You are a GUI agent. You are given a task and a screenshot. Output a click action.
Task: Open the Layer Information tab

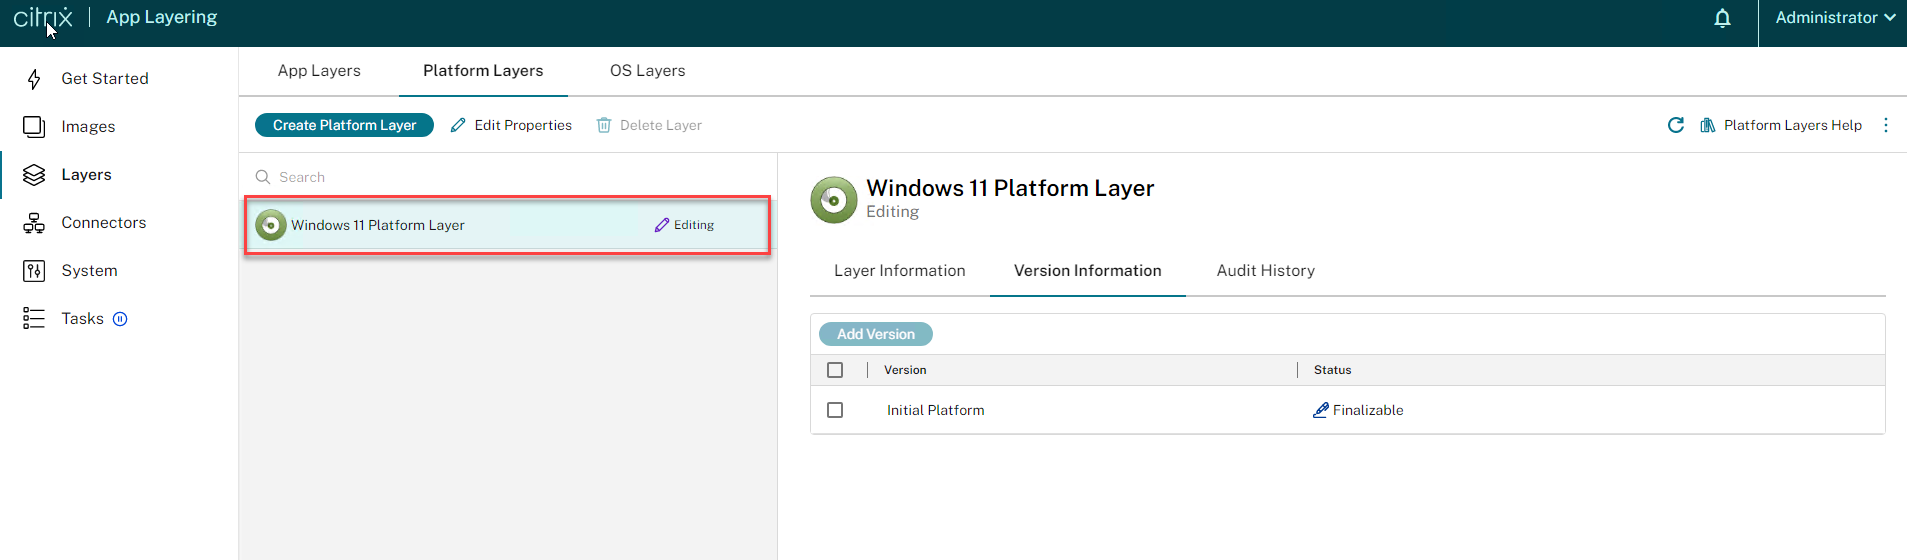899,271
